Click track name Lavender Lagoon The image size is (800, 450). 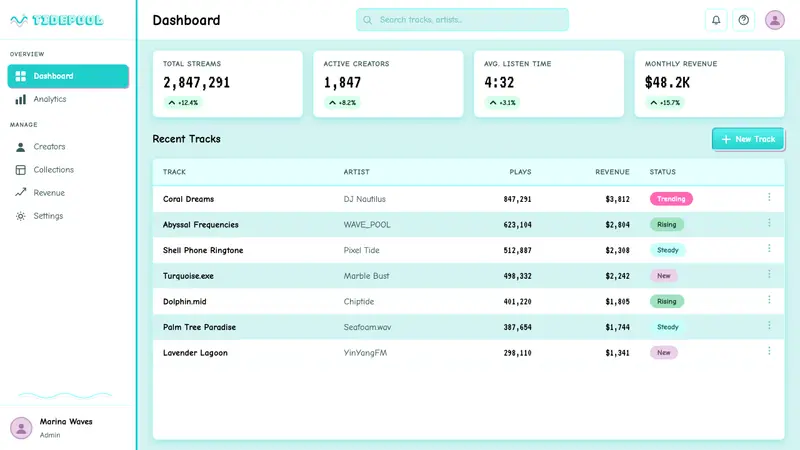[x=195, y=353]
